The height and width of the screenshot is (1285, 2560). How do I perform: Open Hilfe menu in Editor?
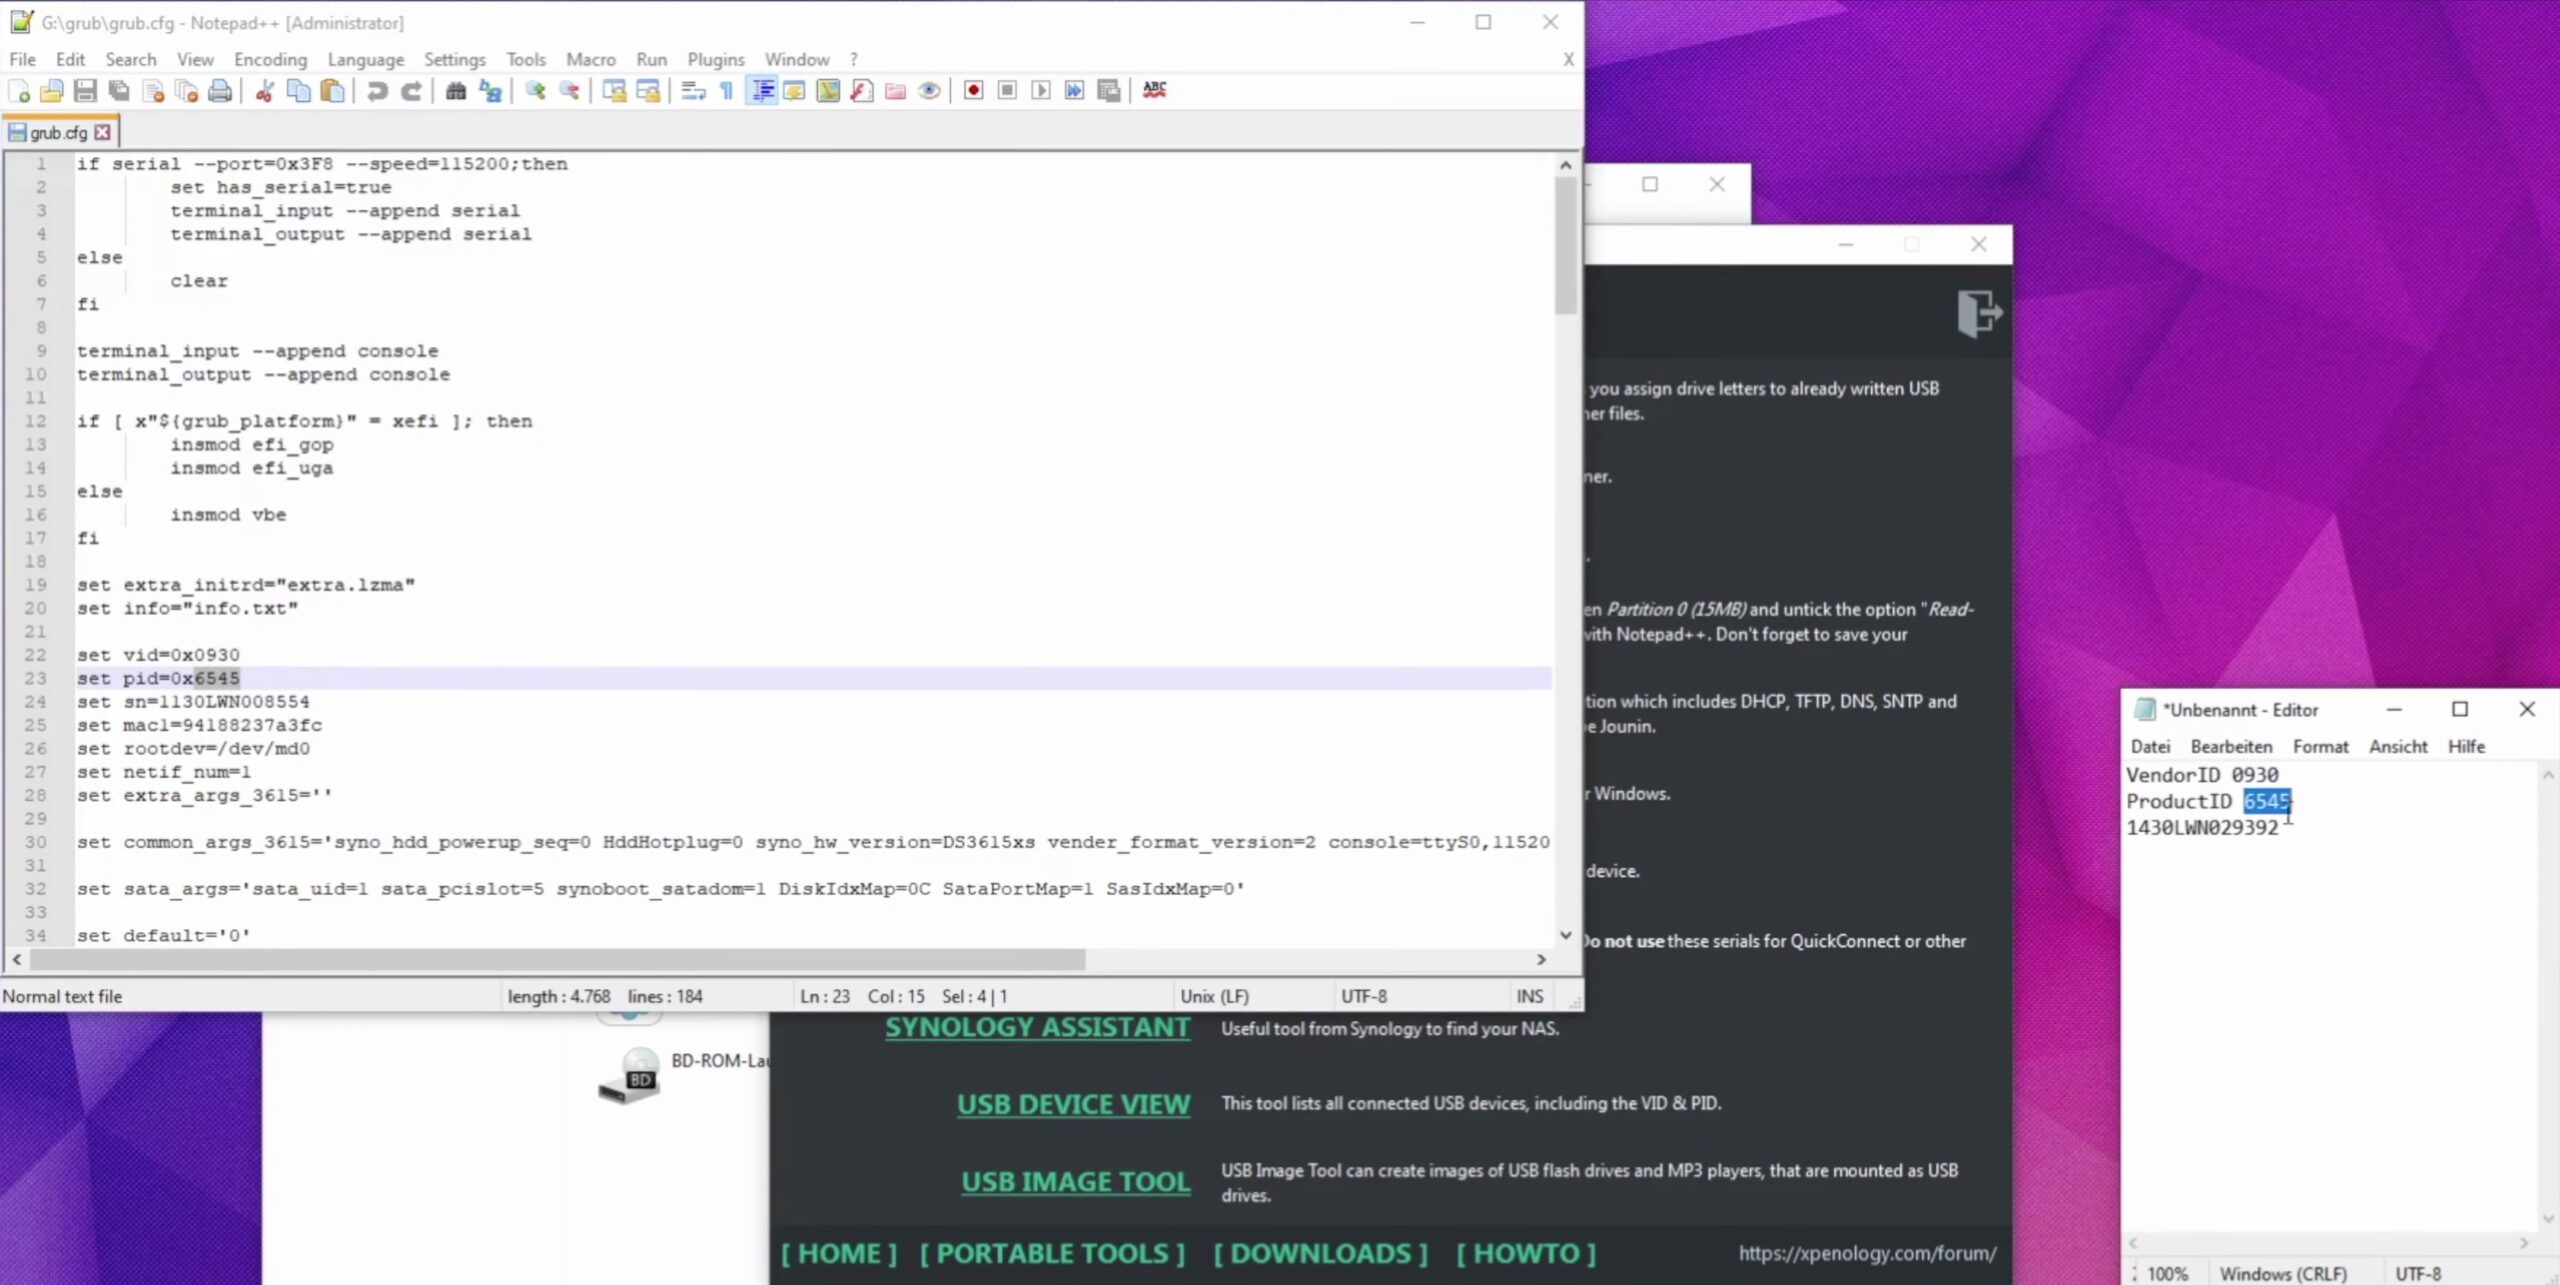pyautogui.click(x=2466, y=747)
